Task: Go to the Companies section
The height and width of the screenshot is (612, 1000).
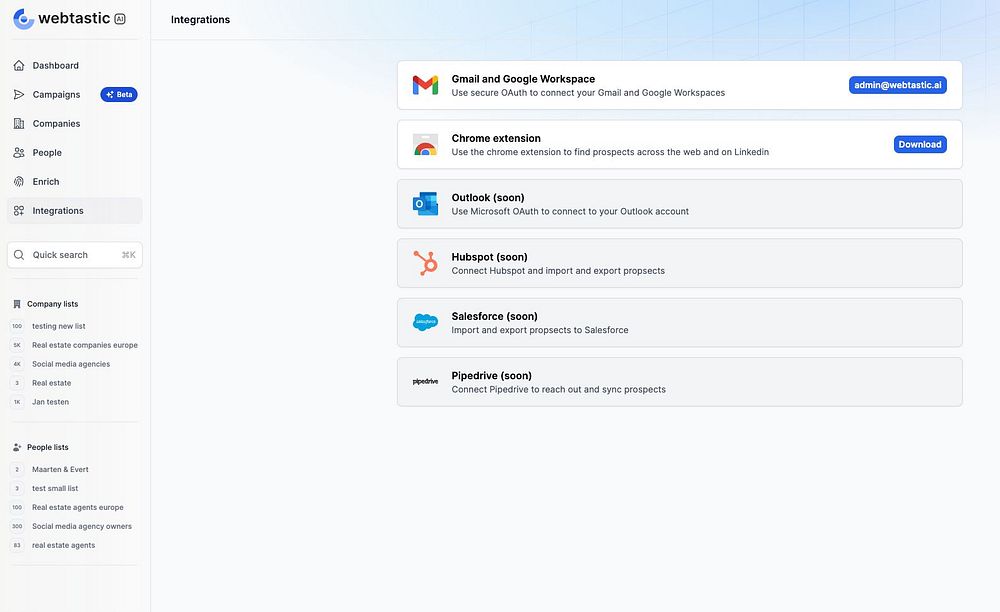Action: tap(75, 124)
